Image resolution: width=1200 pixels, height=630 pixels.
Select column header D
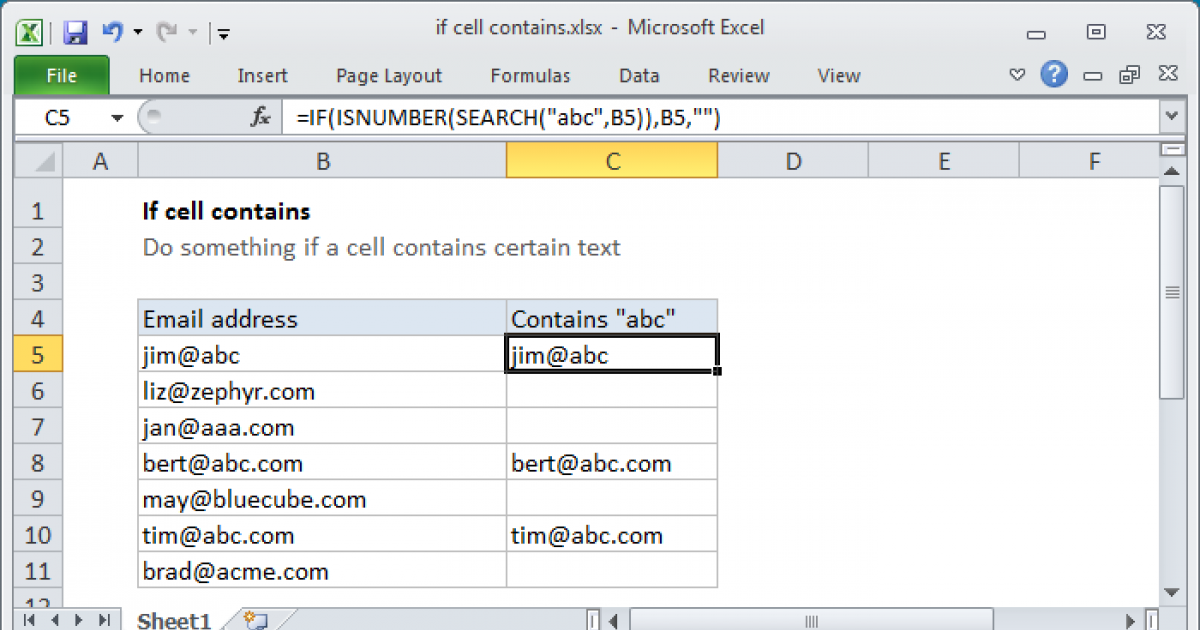coord(793,160)
